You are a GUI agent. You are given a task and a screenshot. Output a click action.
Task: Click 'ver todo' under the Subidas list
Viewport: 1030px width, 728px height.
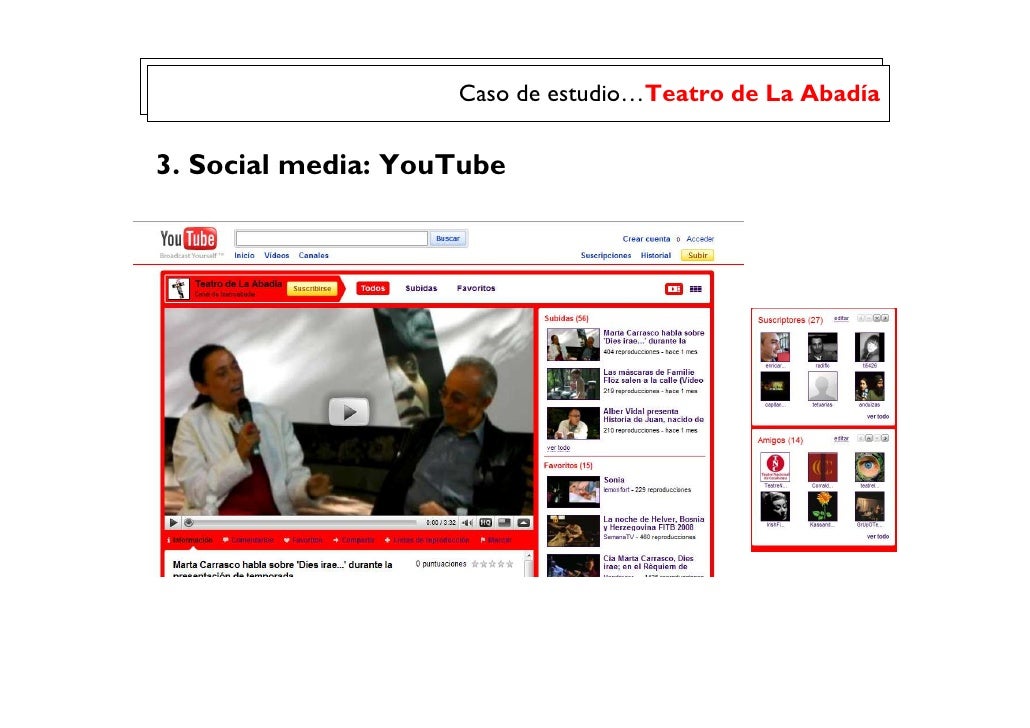coord(558,448)
